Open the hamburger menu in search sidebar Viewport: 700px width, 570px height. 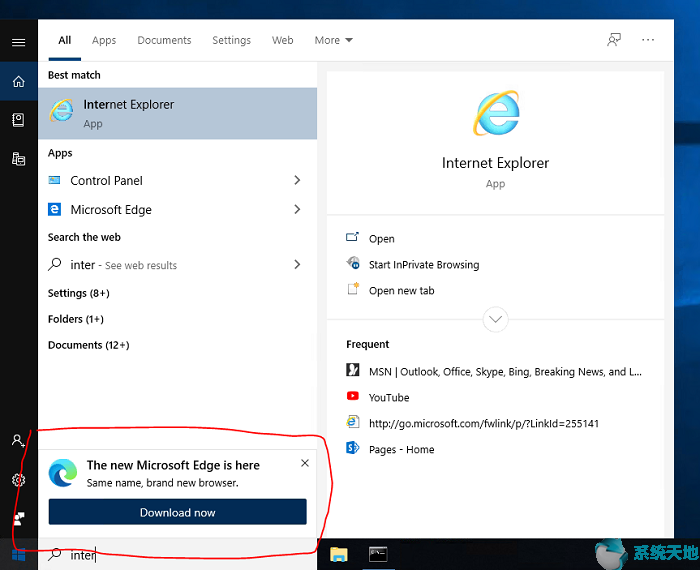18,42
